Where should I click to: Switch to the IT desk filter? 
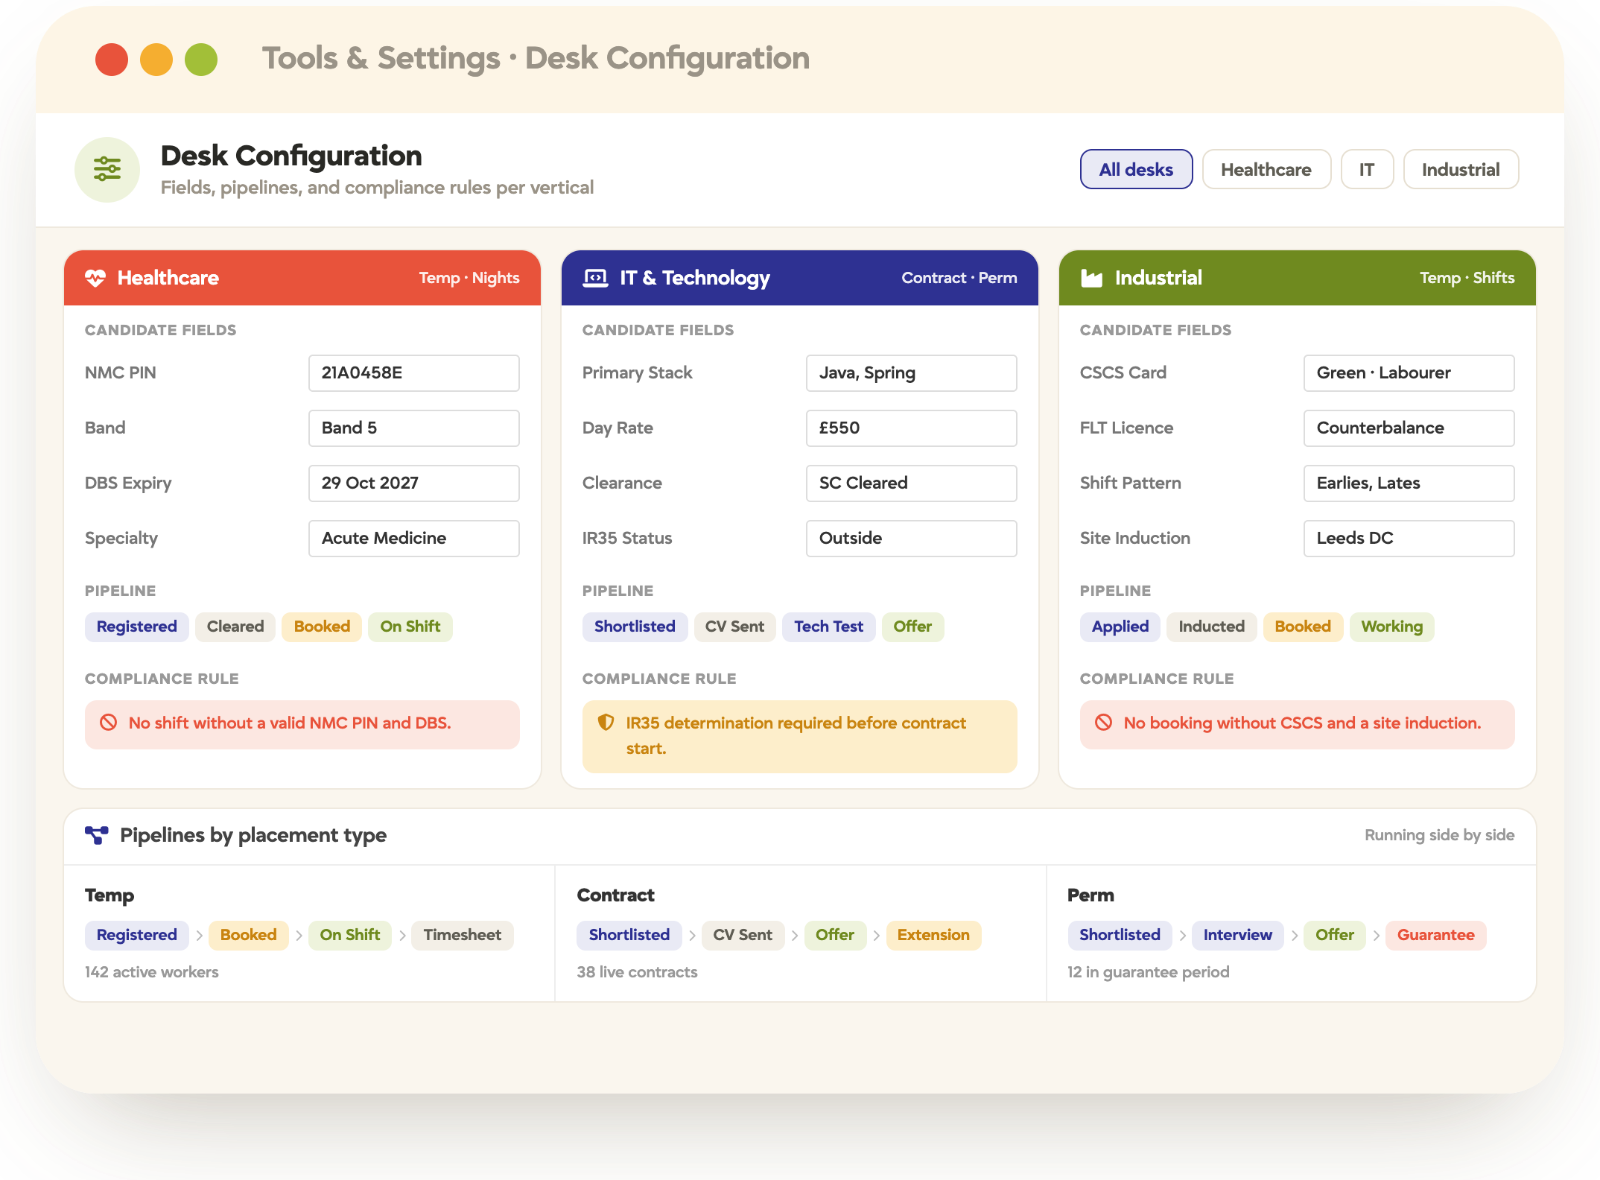pos(1367,169)
